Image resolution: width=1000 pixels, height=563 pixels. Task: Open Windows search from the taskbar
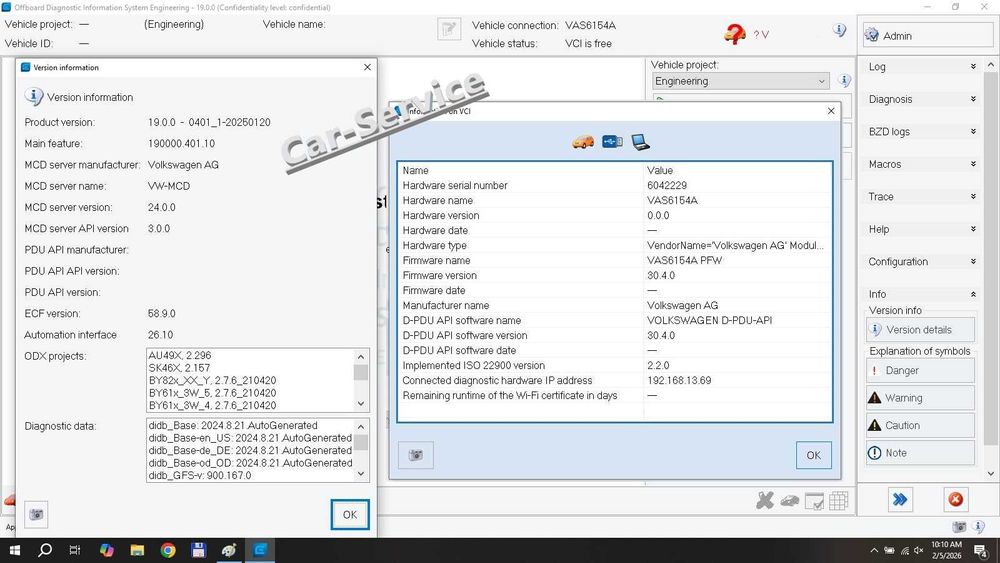click(x=45, y=550)
